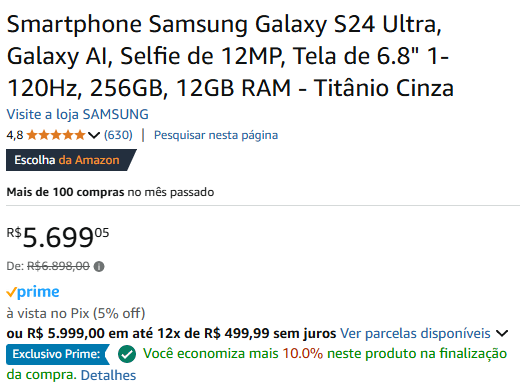Screen dimensions: 529x387
Task: Click the à vista no Pix text
Action: click(76, 313)
